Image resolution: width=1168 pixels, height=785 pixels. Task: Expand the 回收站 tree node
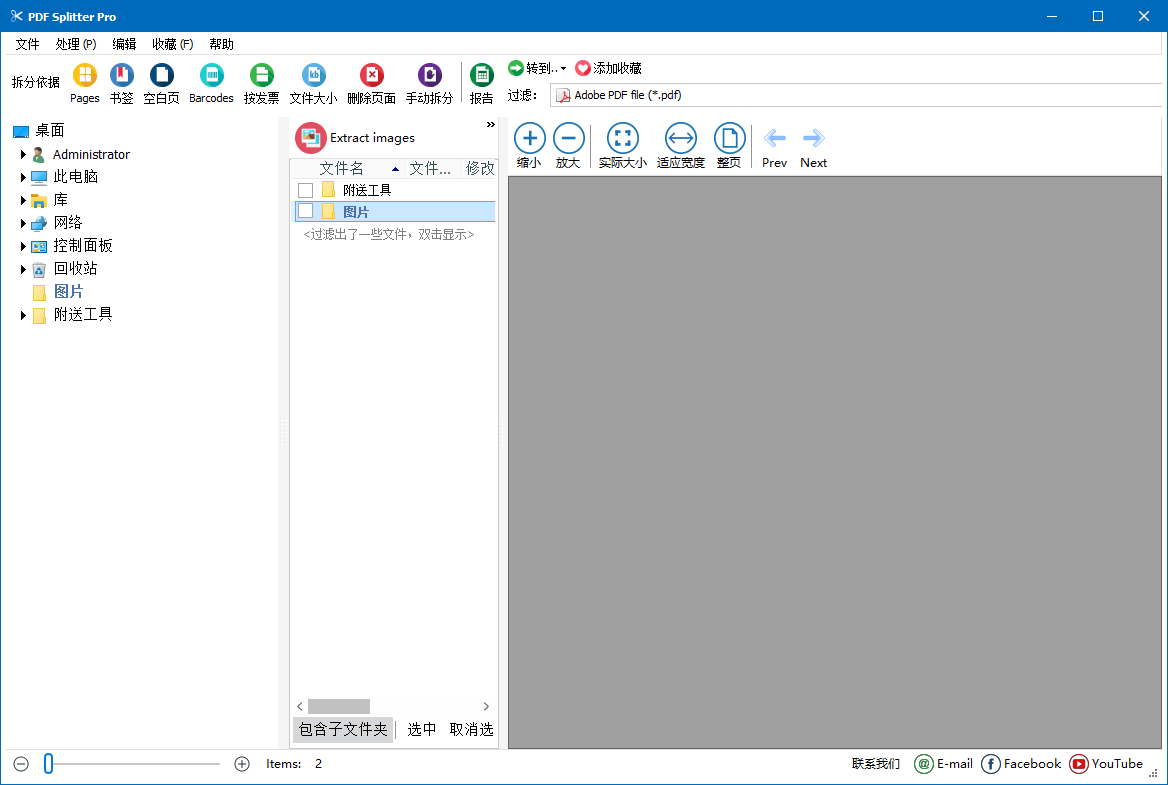coord(23,270)
